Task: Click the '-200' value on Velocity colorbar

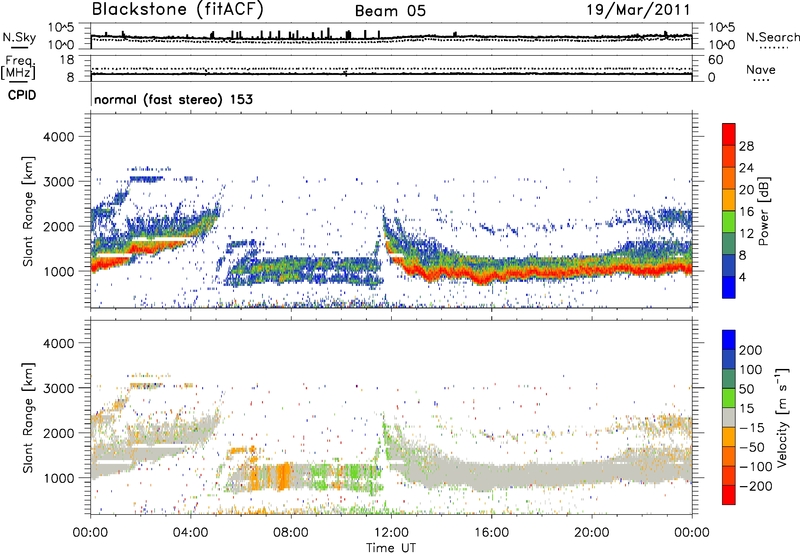Action: [x=756, y=486]
